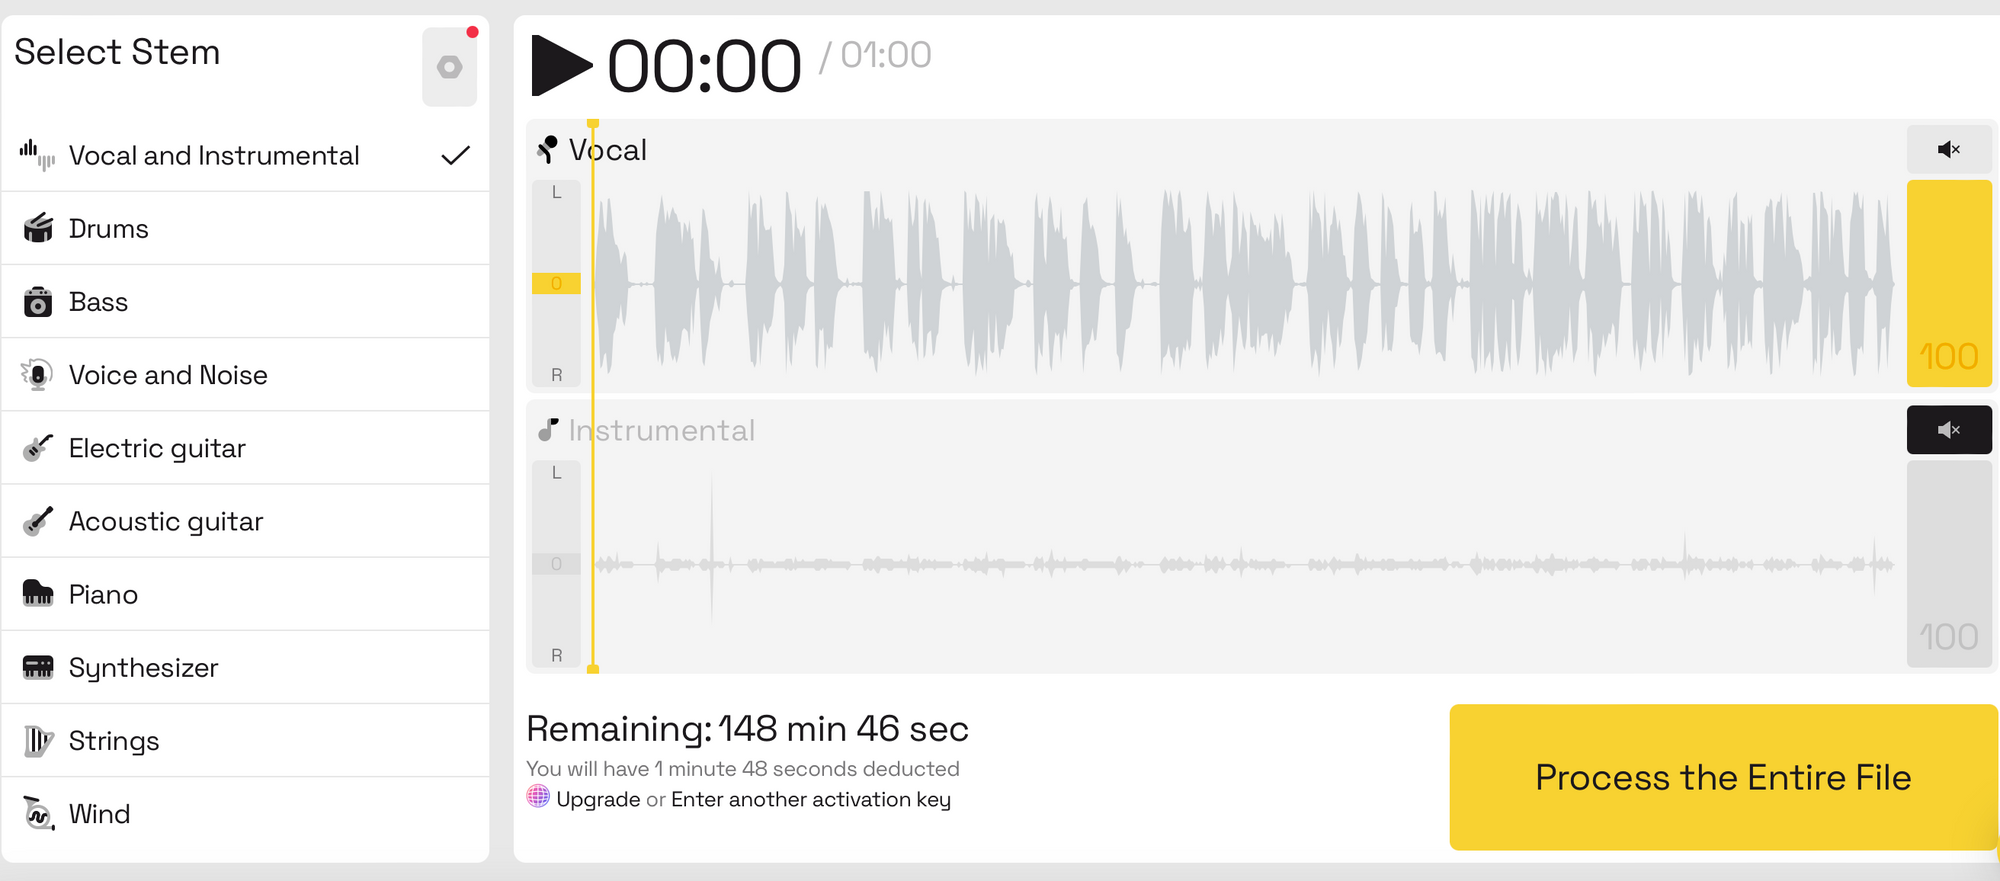
Task: Click the Electric guitar icon
Action: [38, 448]
